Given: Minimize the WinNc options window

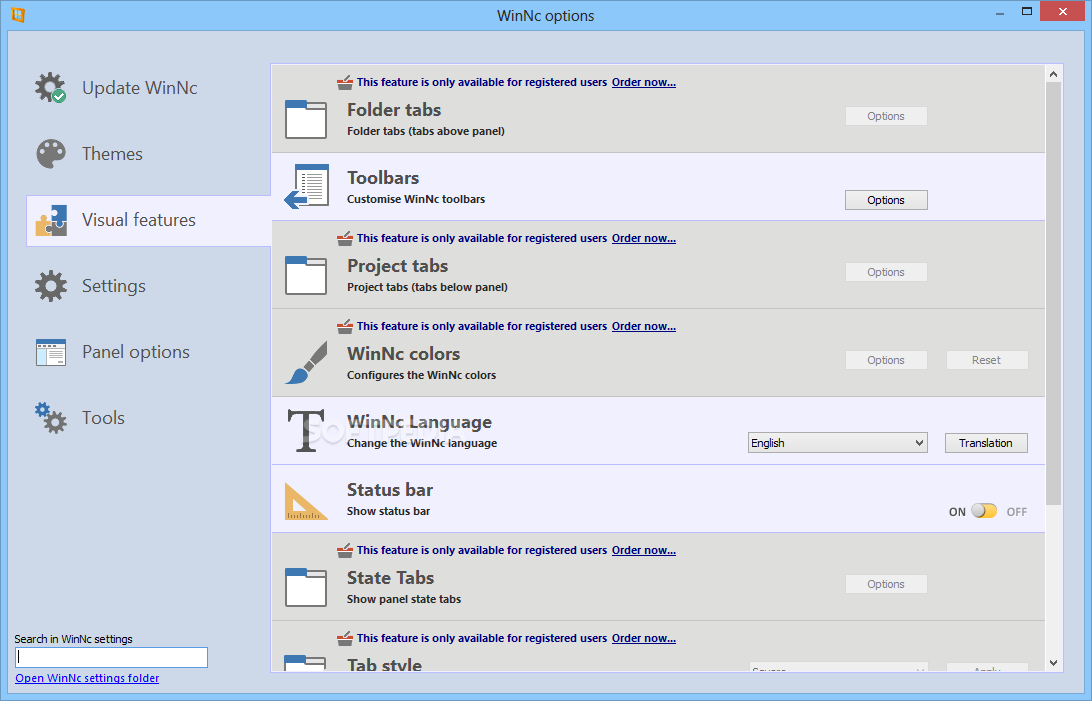Looking at the screenshot, I should click(x=999, y=13).
